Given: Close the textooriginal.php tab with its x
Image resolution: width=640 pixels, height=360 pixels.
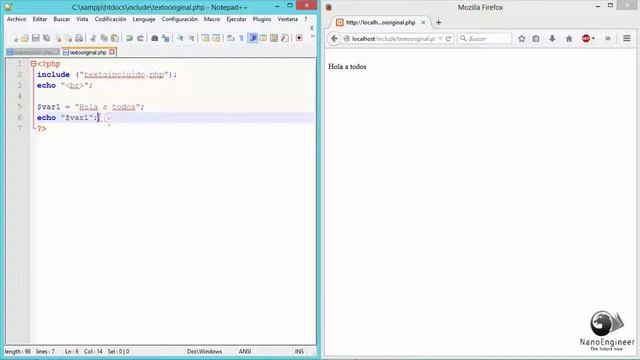Looking at the screenshot, I should click(x=112, y=52).
